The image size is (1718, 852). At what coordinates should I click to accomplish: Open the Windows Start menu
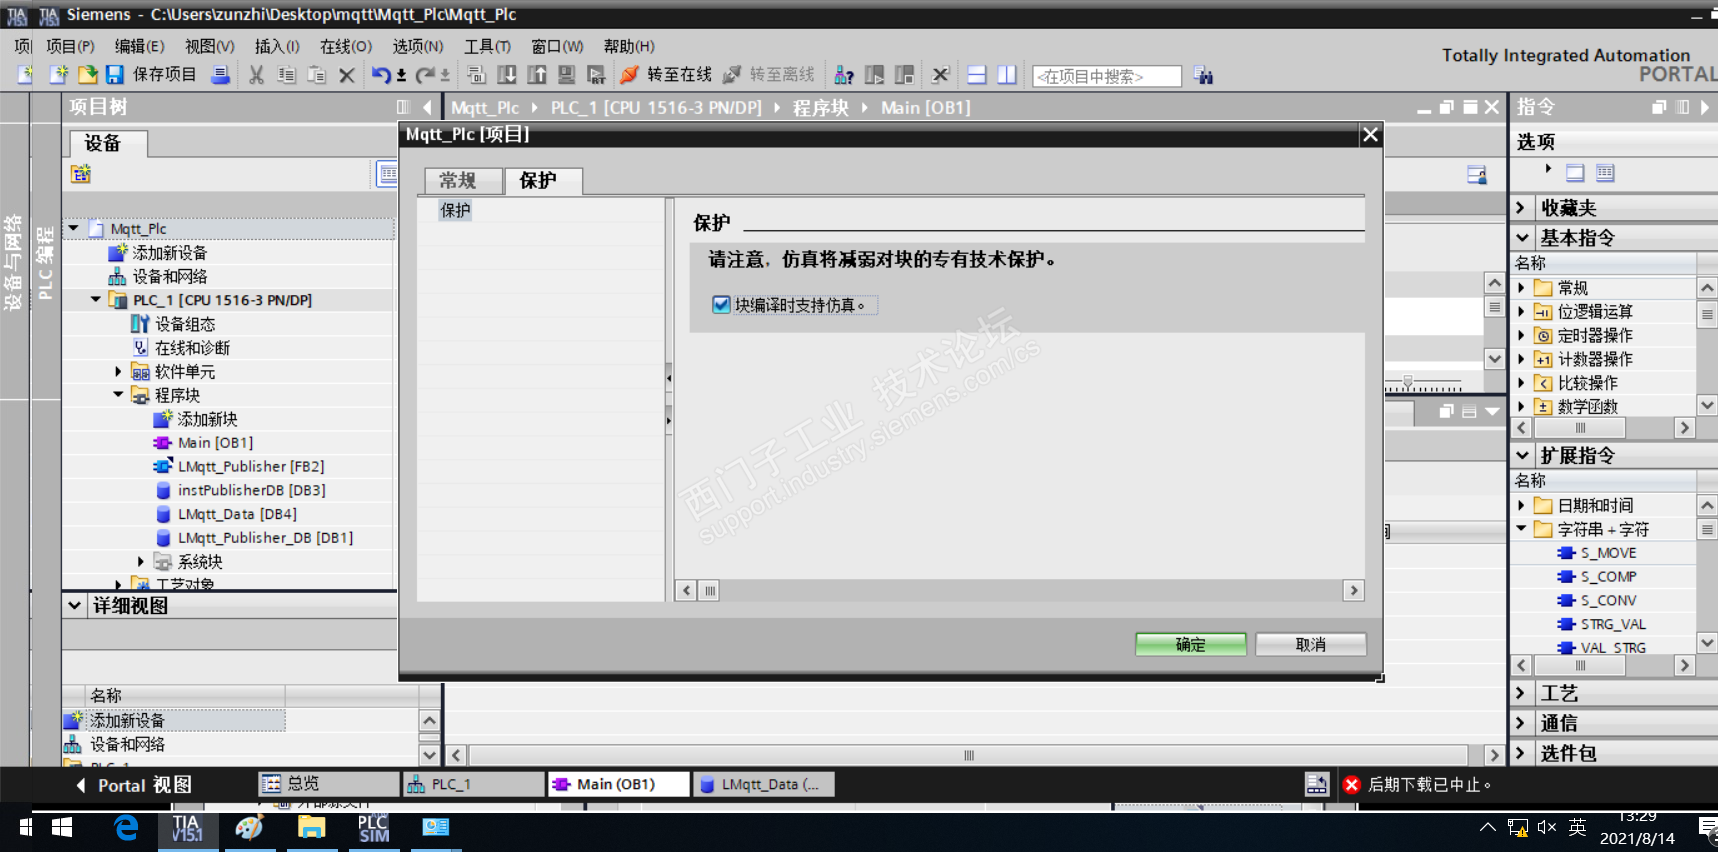click(61, 828)
